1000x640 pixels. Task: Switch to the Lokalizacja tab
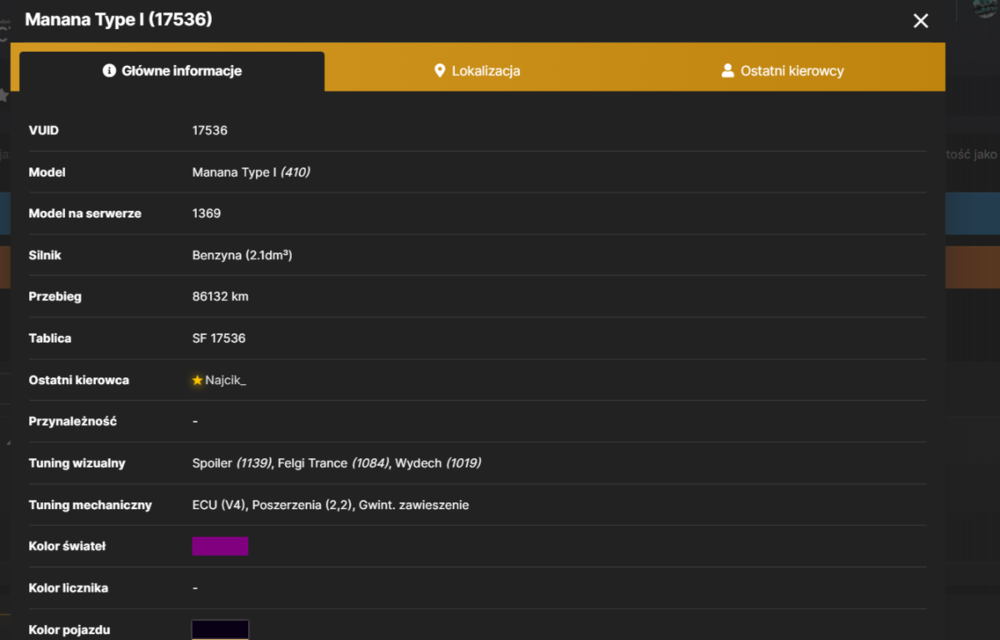coord(477,71)
